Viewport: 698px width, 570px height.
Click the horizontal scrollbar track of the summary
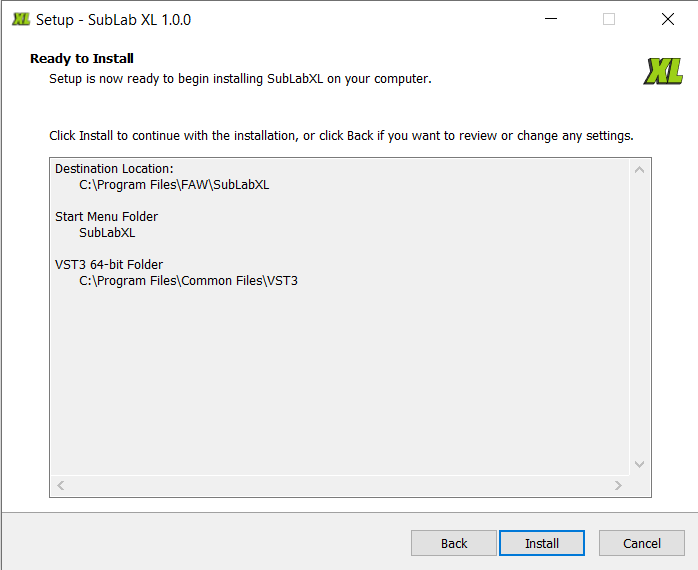coord(340,485)
